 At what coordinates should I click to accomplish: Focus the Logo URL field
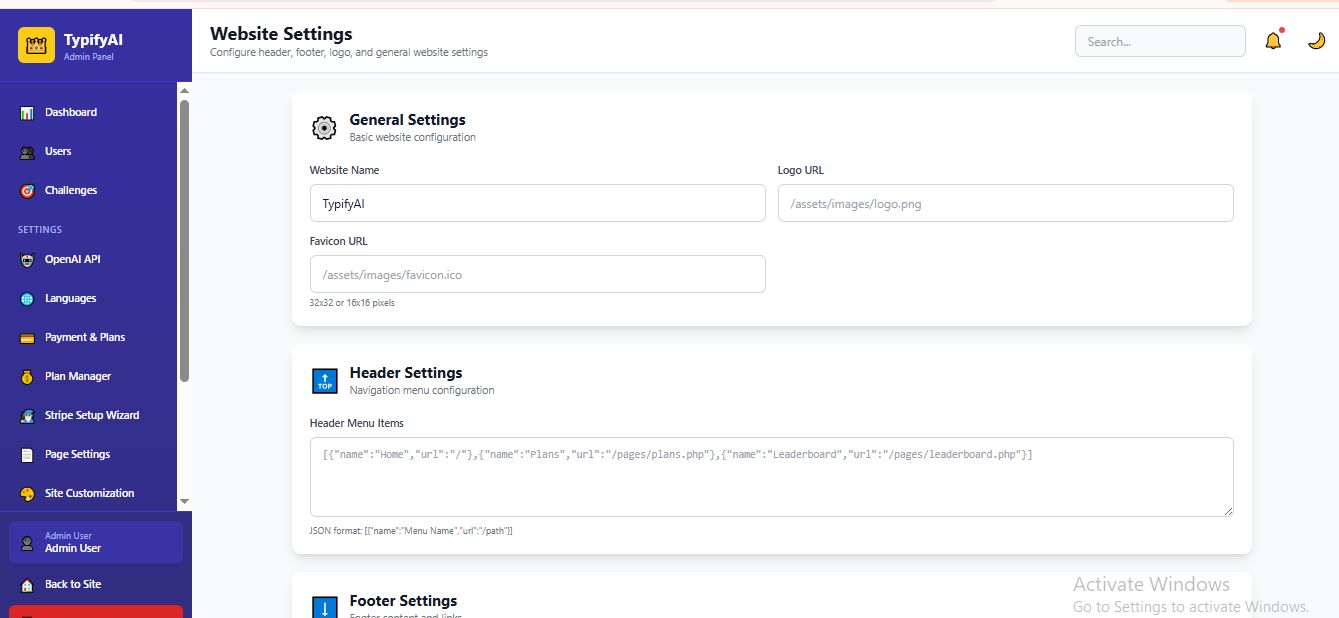1005,203
